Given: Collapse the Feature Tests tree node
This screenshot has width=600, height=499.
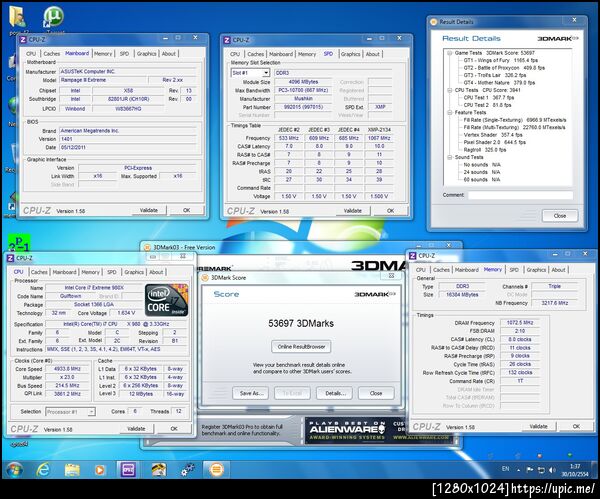Looking at the screenshot, I should (x=450, y=113).
